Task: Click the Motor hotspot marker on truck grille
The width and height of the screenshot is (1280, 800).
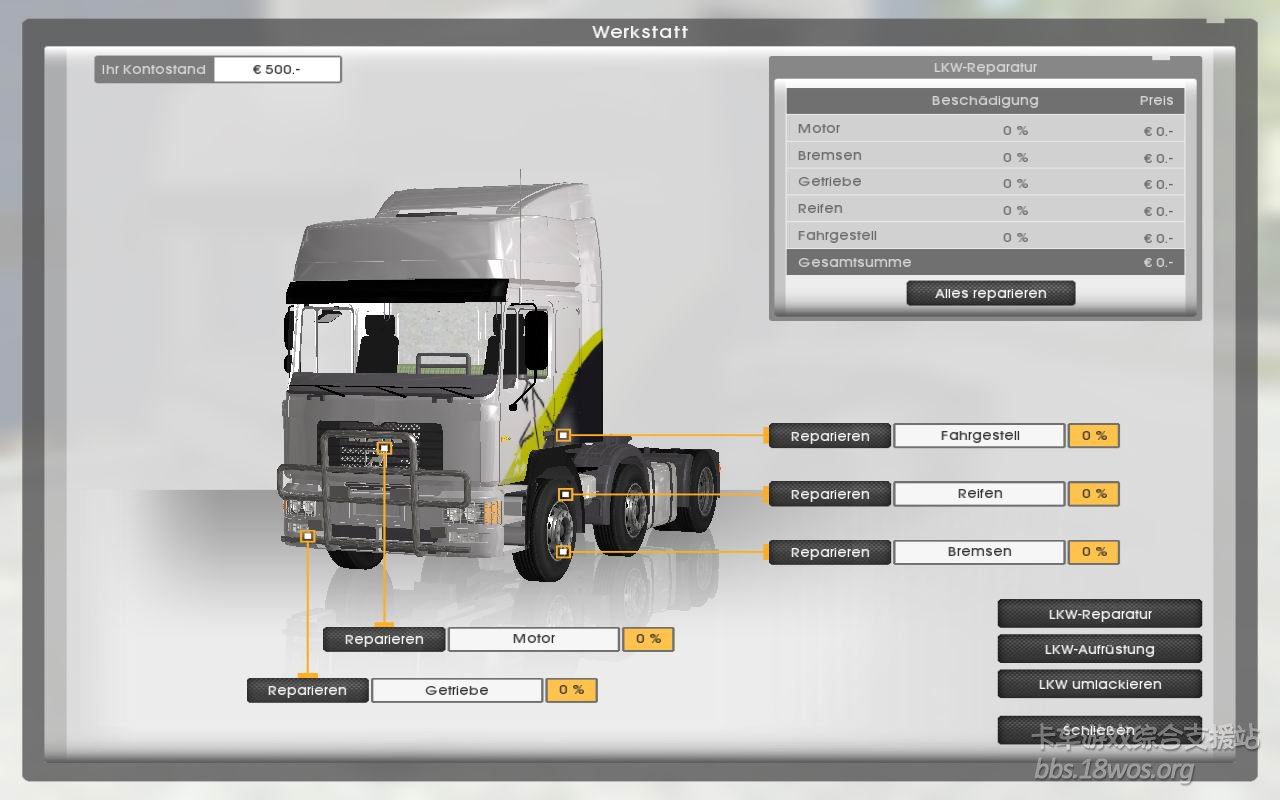Action: coord(384,448)
